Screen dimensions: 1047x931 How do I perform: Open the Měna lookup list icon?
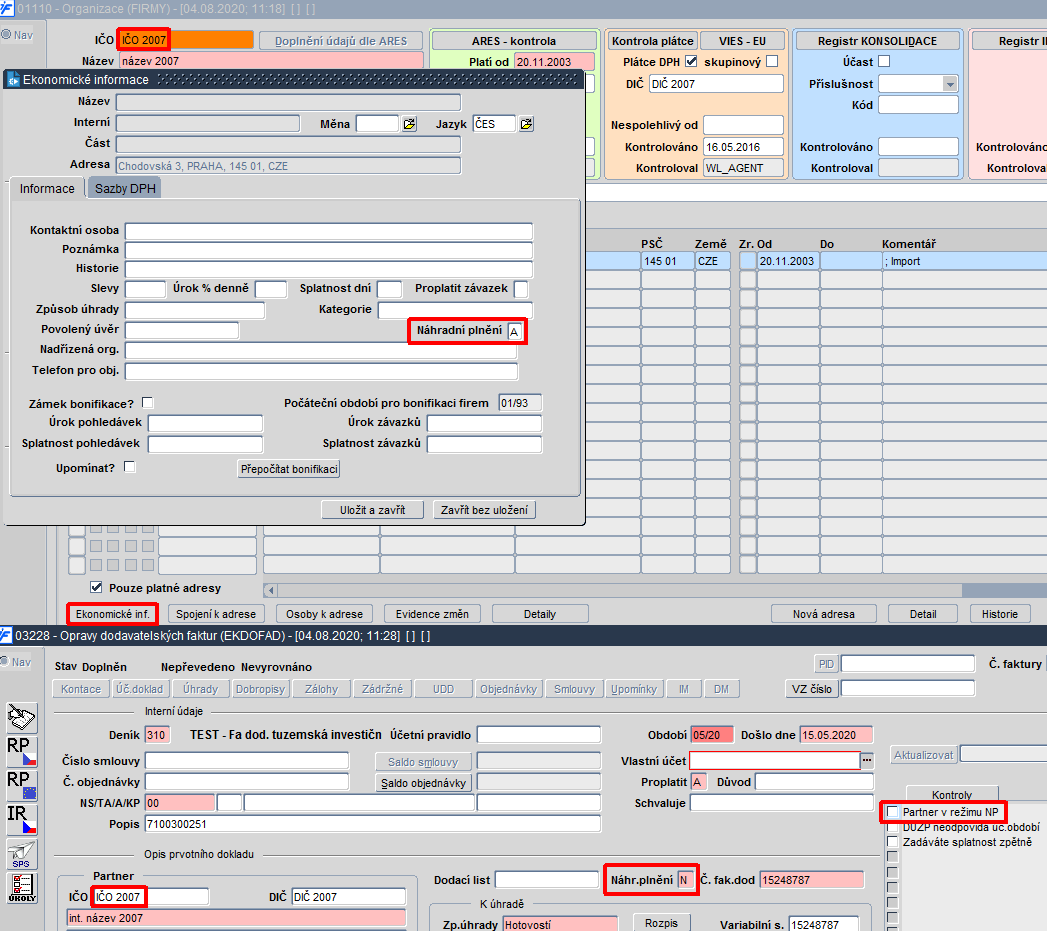click(x=409, y=124)
